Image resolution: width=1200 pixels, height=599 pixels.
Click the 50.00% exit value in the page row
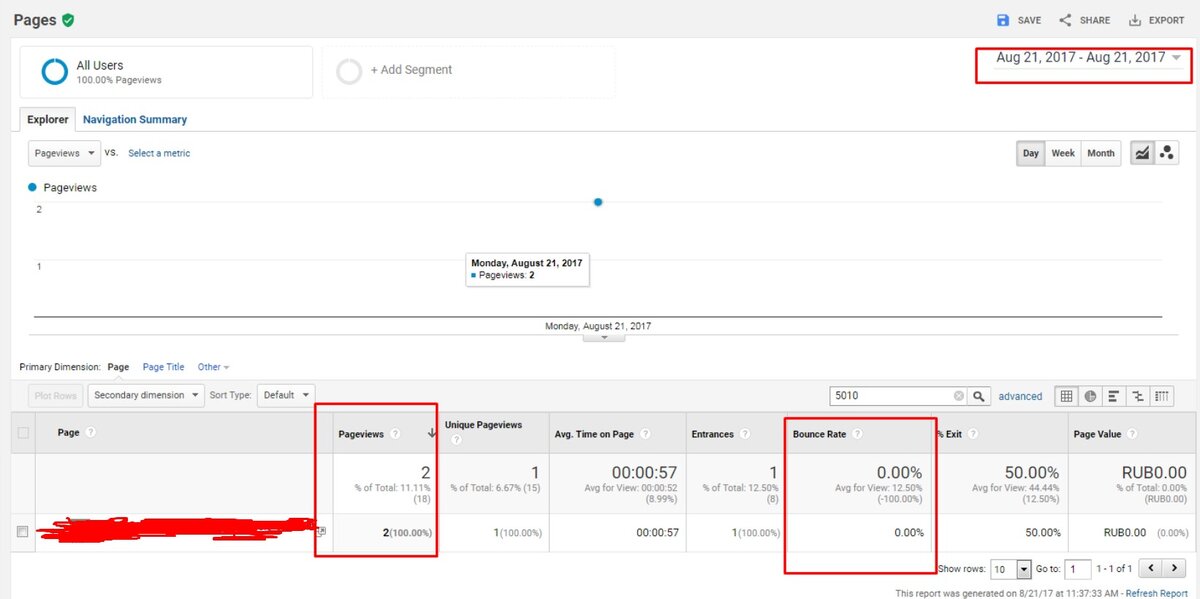(x=1042, y=533)
